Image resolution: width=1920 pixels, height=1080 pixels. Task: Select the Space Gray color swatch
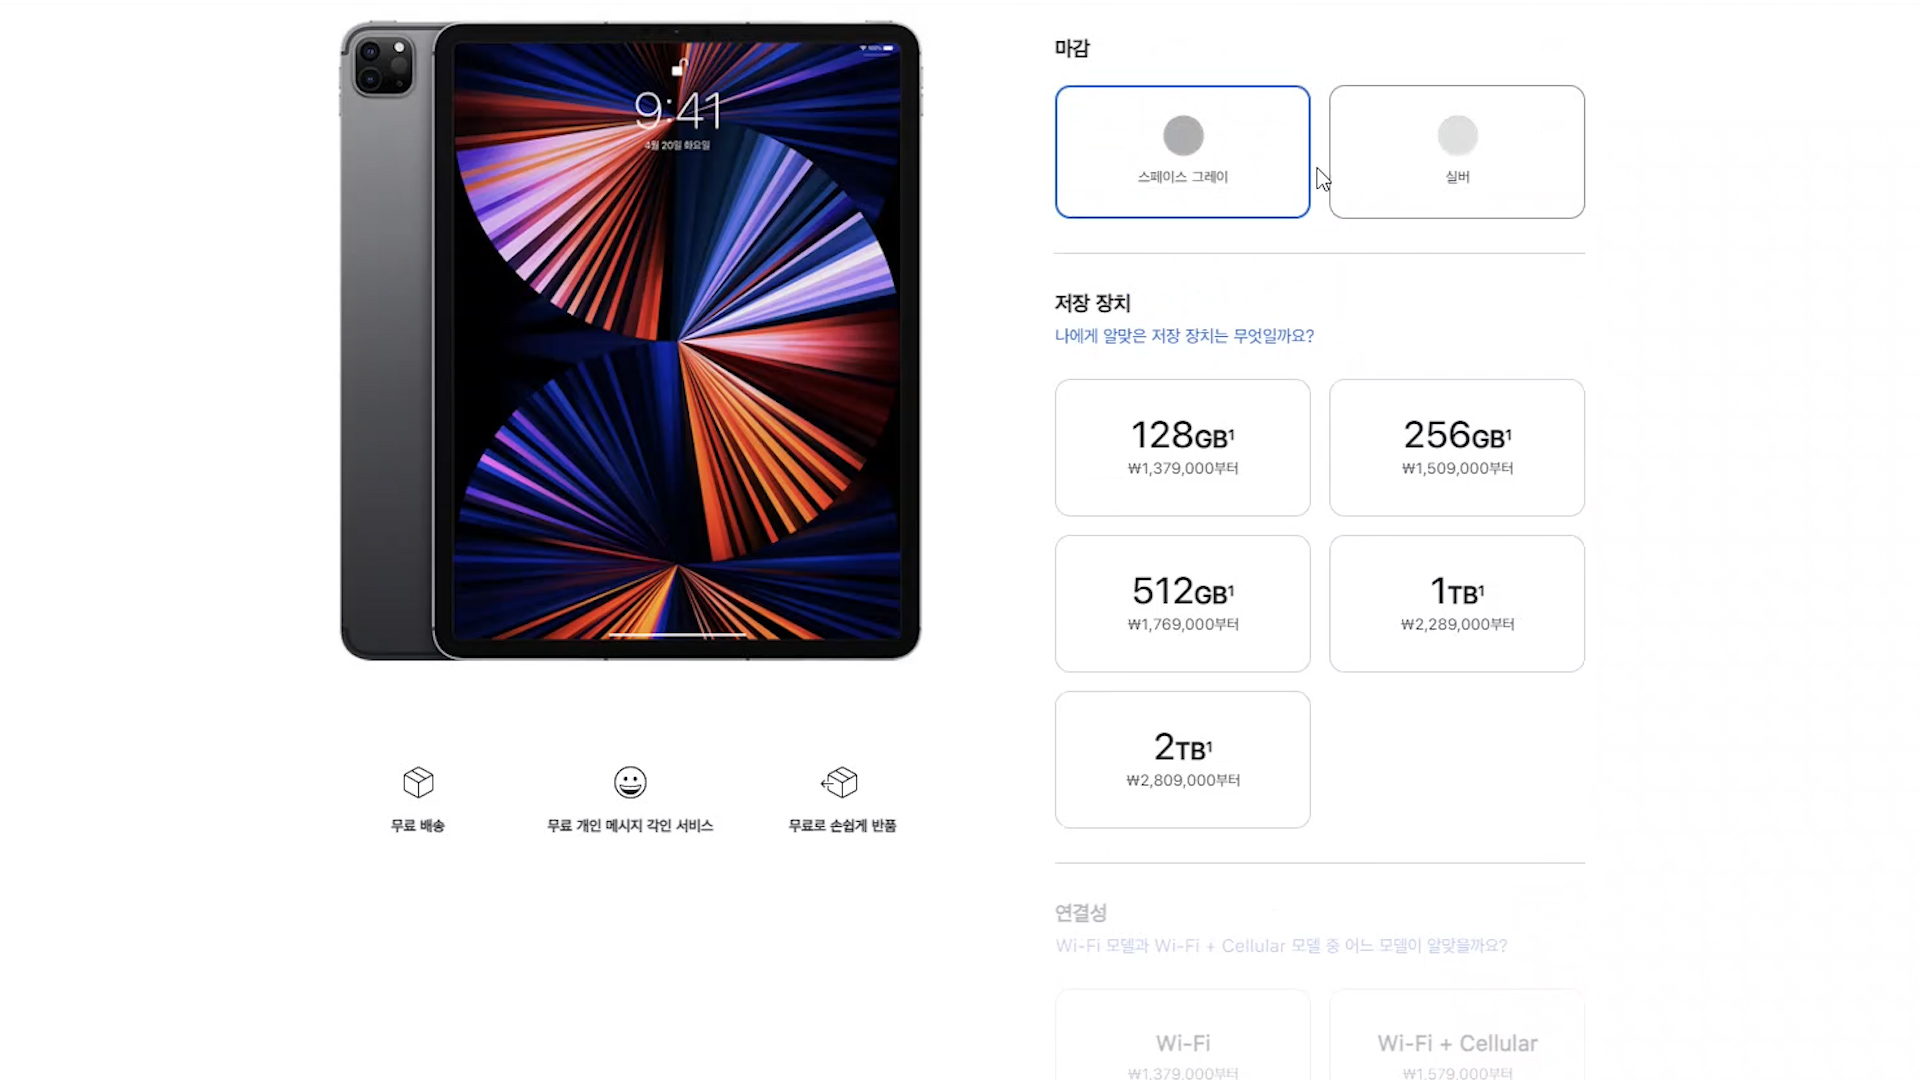1183,136
